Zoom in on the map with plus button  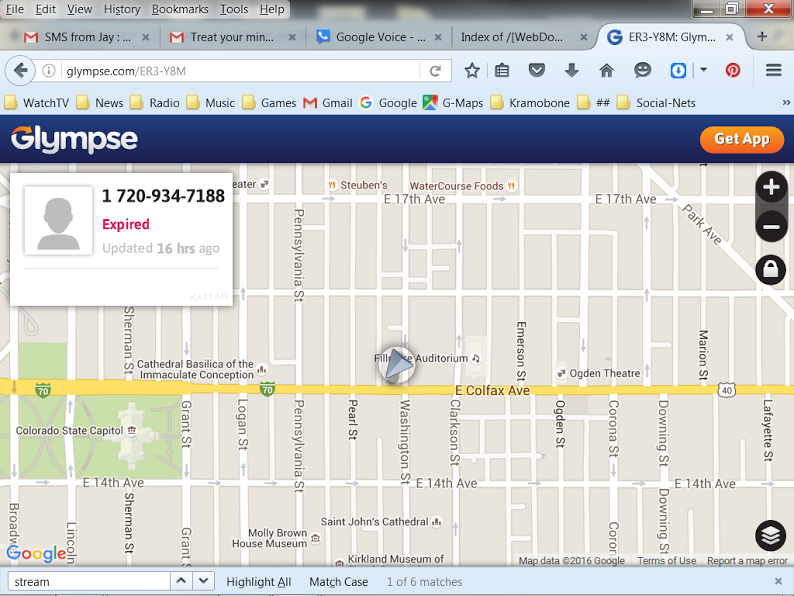pyautogui.click(x=771, y=187)
